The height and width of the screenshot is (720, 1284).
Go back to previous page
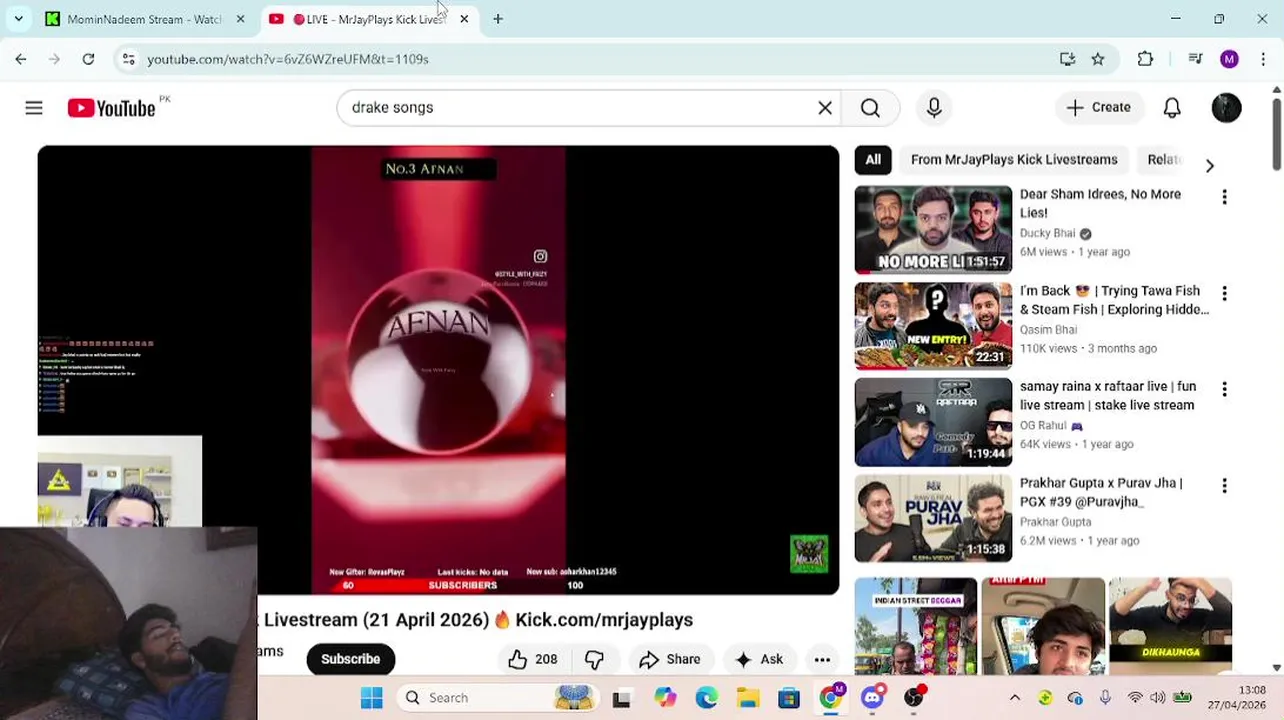21,59
